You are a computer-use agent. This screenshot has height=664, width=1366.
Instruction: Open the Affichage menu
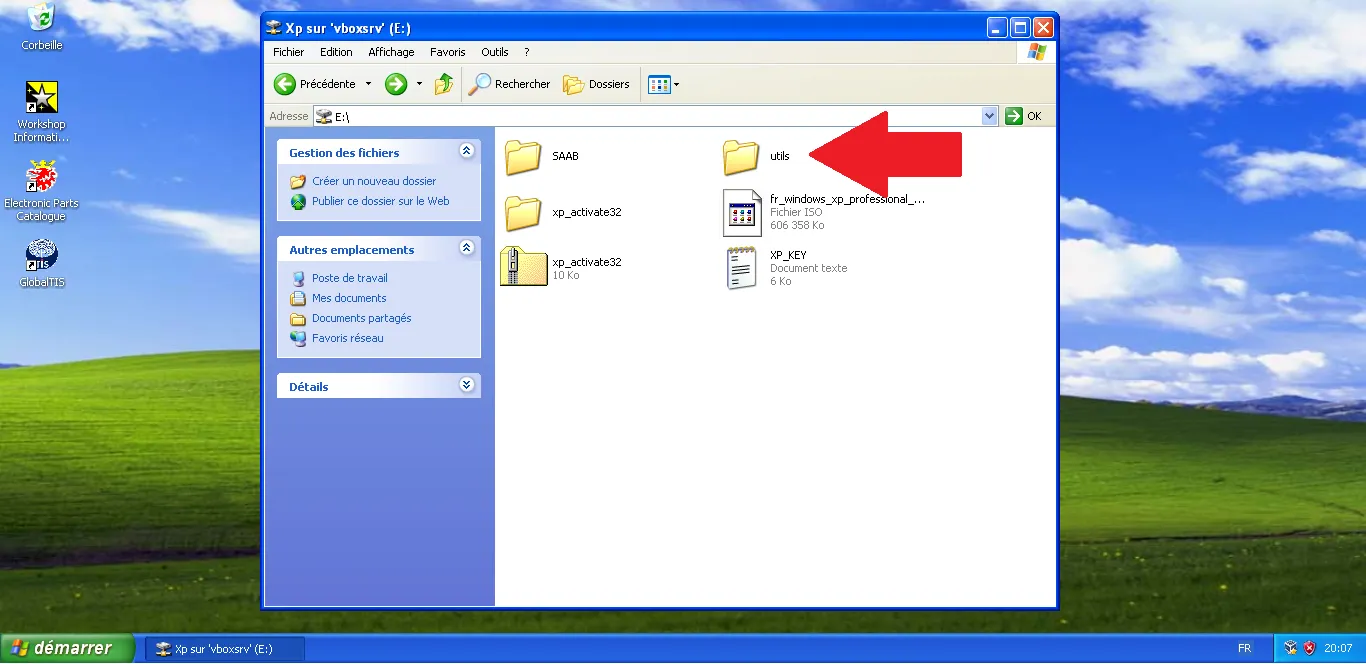391,52
